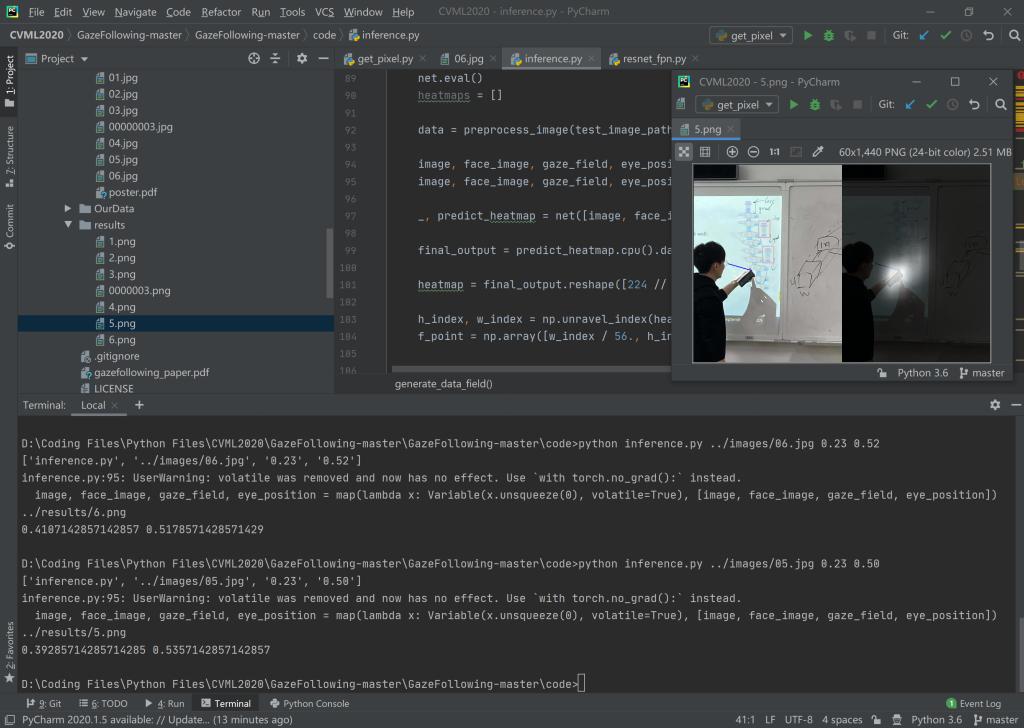Viewport: 1024px width, 728px height.
Task: Close the Local terminal tab
Action: click(x=114, y=405)
